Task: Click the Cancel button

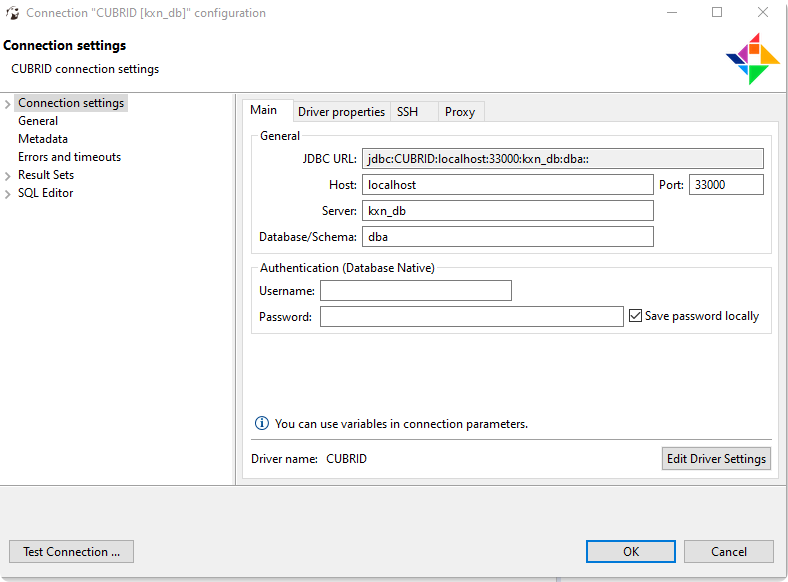Action: [x=729, y=551]
